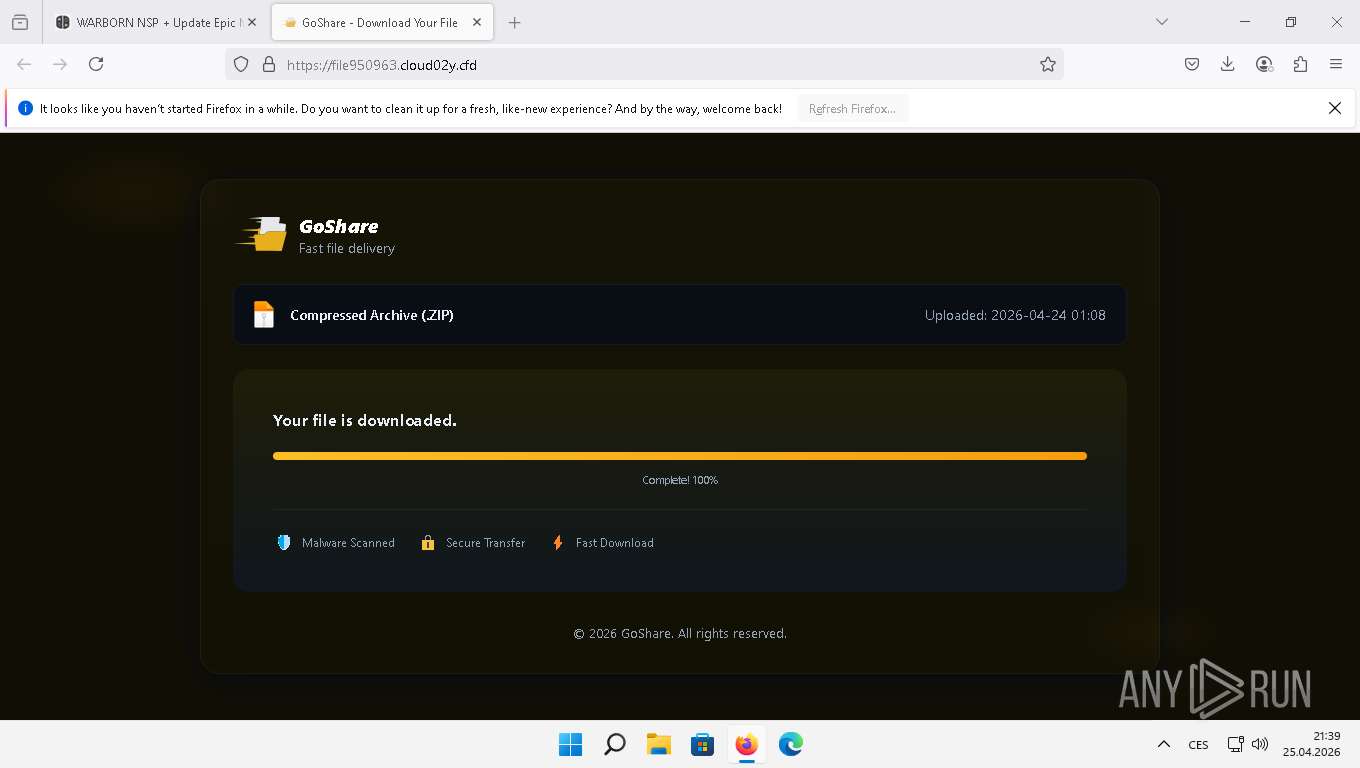Go forward one page
This screenshot has width=1360, height=768.
pos(60,64)
